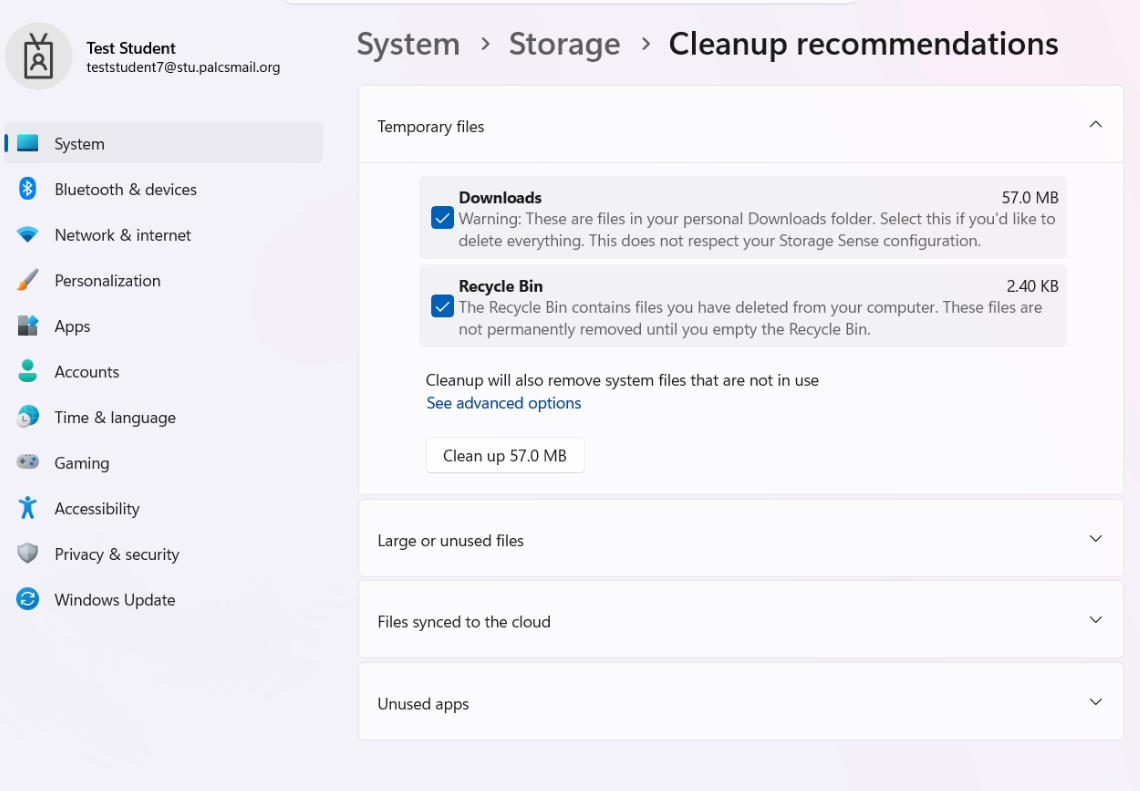The height and width of the screenshot is (791, 1140).
Task: Navigate to Storage in breadcrumb
Action: click(x=564, y=44)
